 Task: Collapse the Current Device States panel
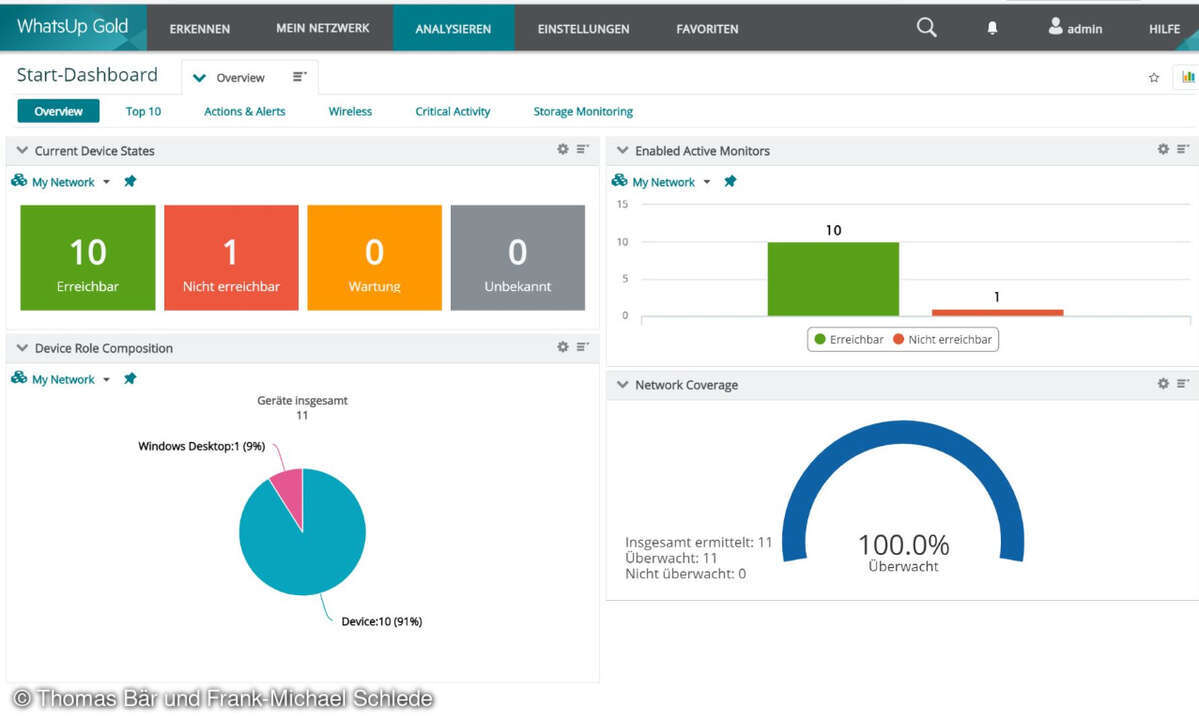(x=22, y=151)
